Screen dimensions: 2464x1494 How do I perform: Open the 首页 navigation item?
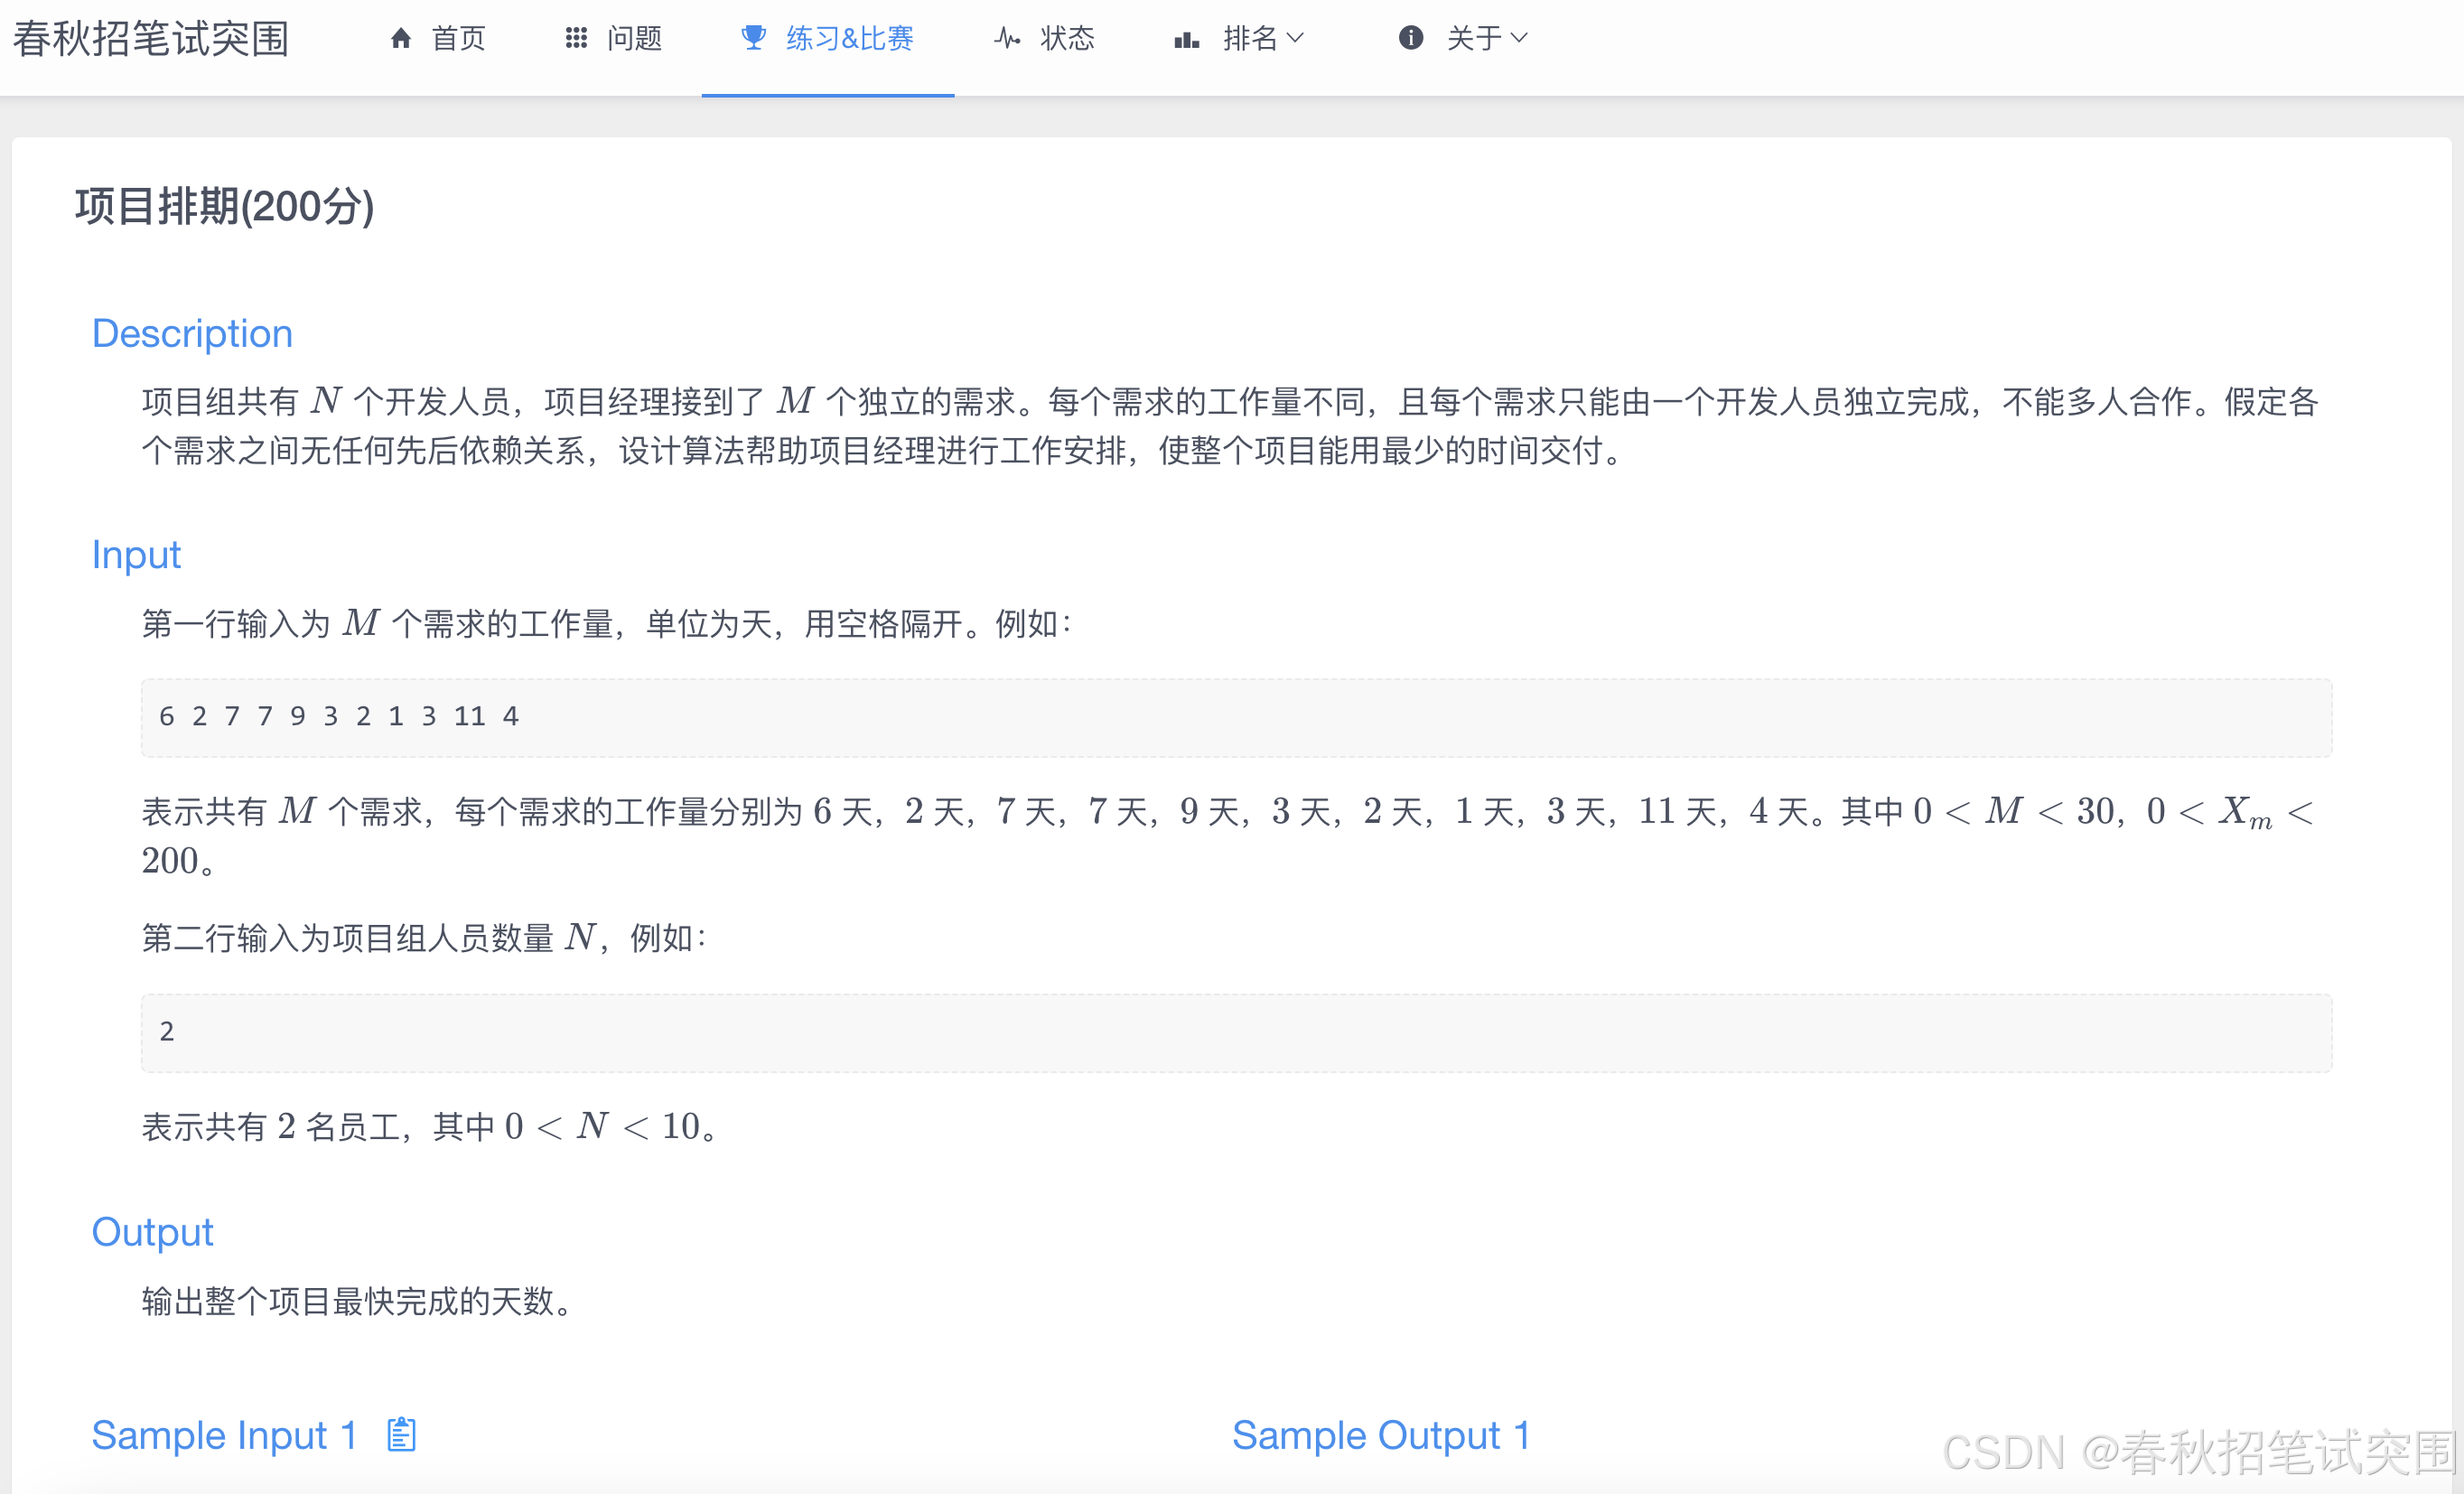(x=459, y=38)
